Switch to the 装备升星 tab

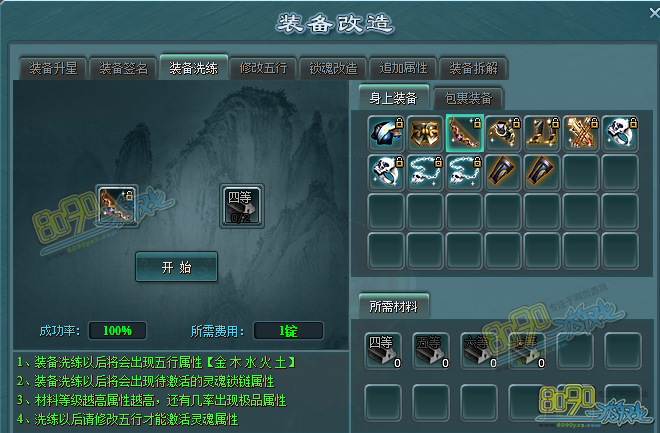pos(53,68)
